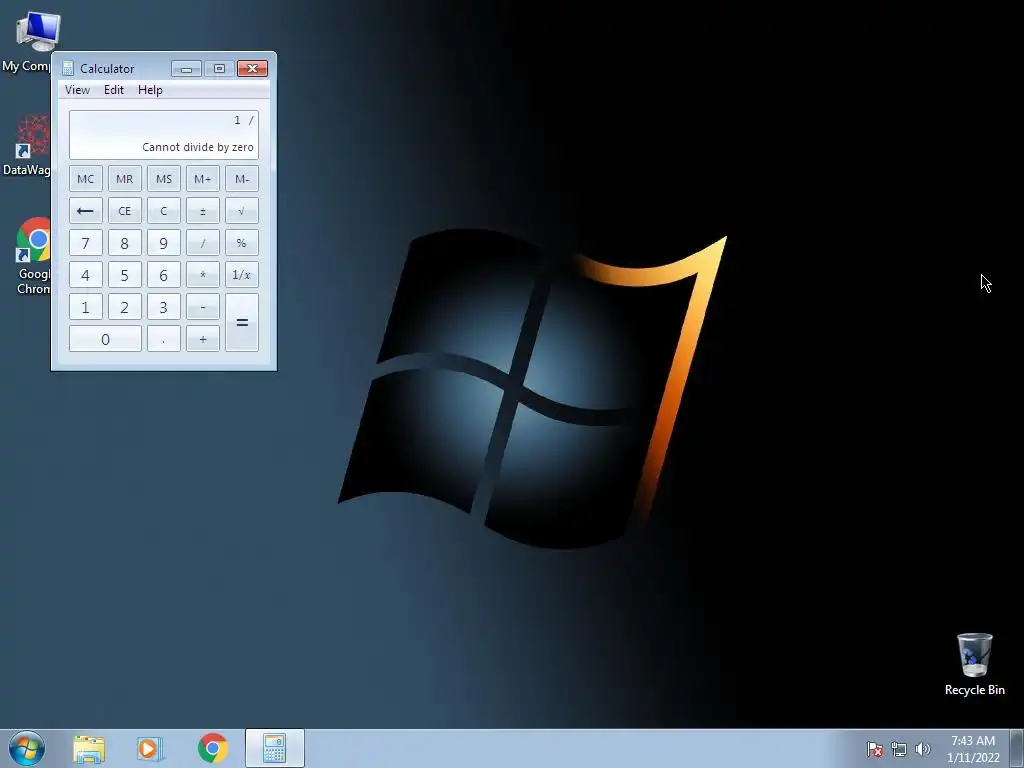Screen dimensions: 1024x768
Task: Close the Calculator window
Action: [253, 69]
